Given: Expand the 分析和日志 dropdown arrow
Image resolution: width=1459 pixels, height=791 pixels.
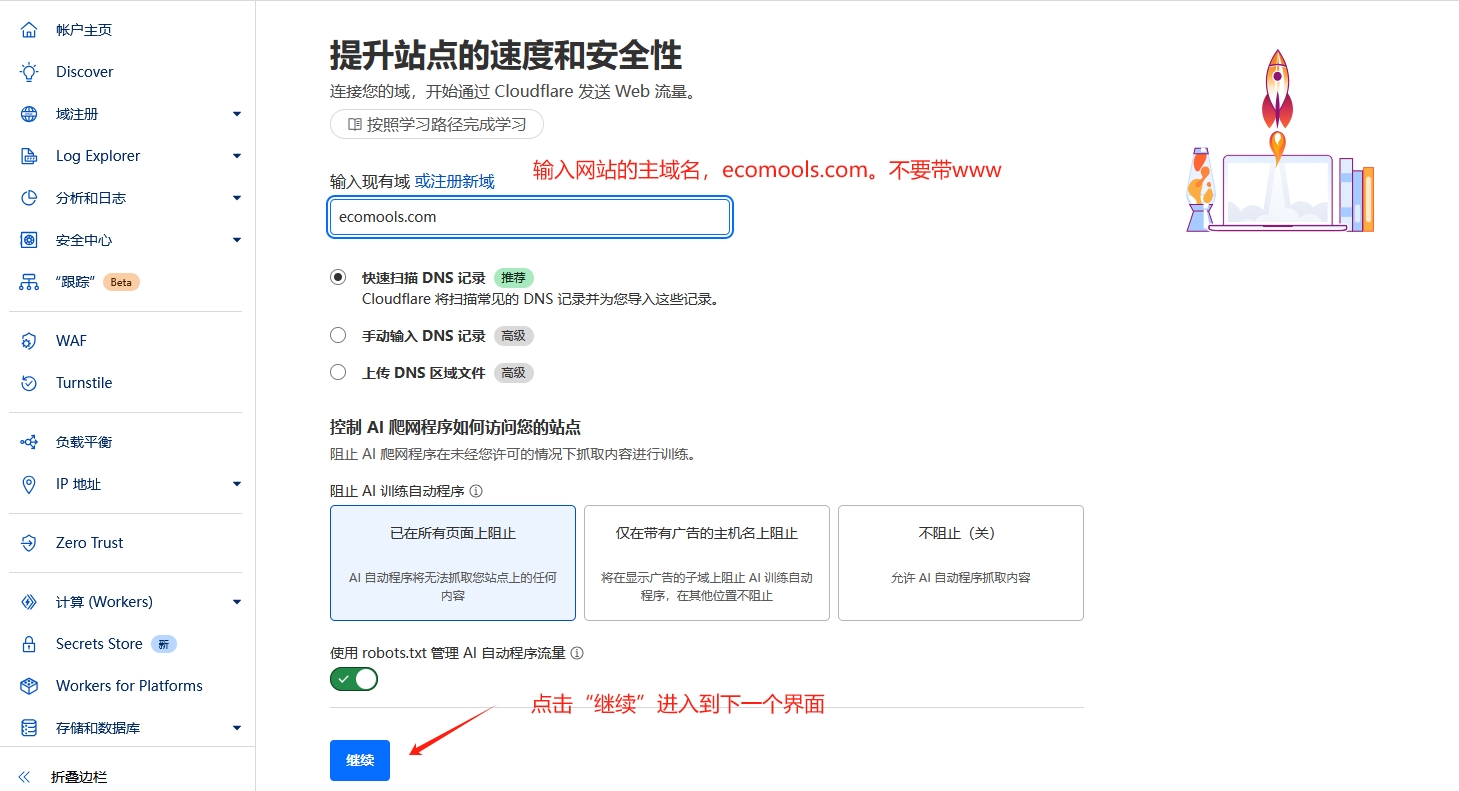Looking at the screenshot, I should point(237,198).
